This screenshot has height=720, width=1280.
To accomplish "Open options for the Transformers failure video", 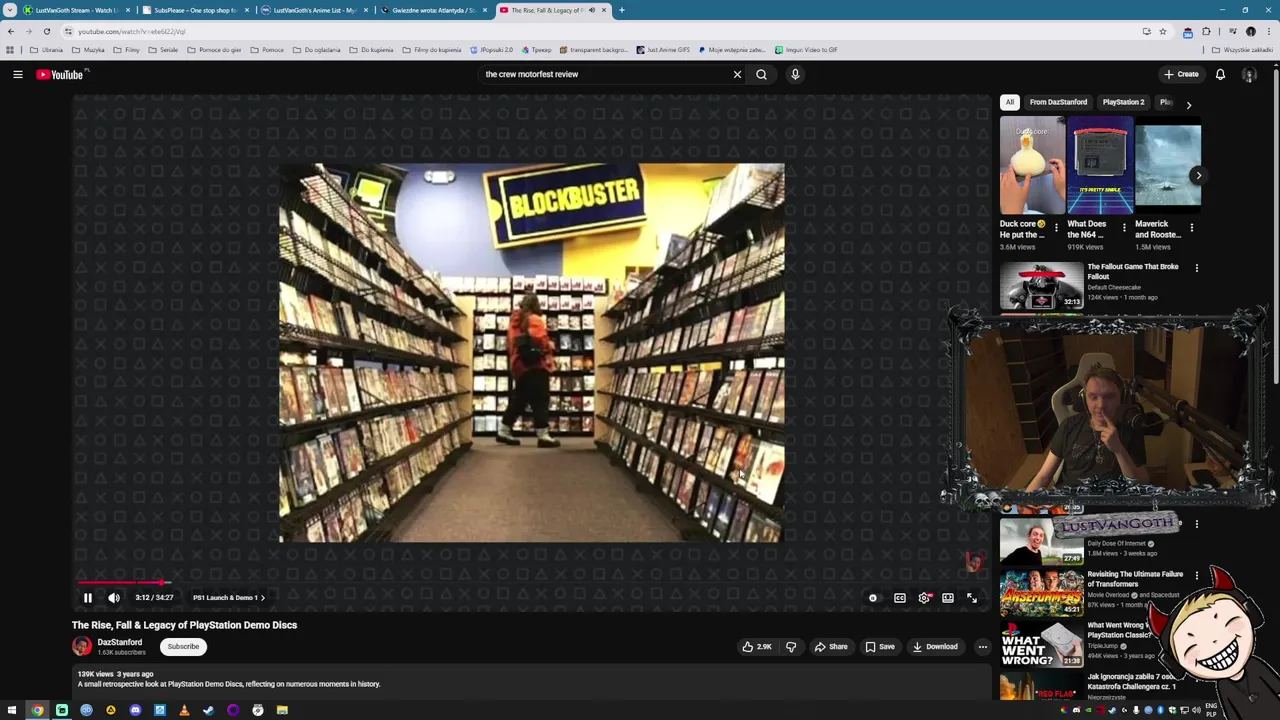I will click(x=1197, y=576).
